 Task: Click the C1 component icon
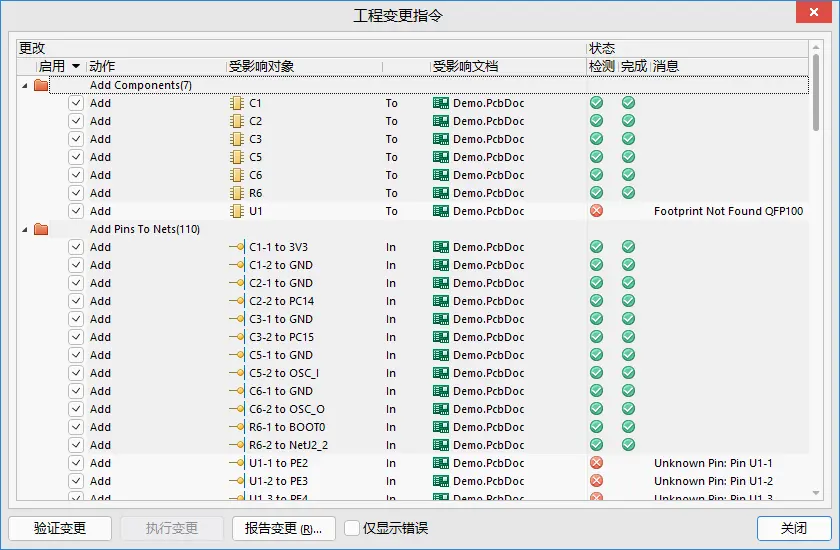(x=237, y=103)
